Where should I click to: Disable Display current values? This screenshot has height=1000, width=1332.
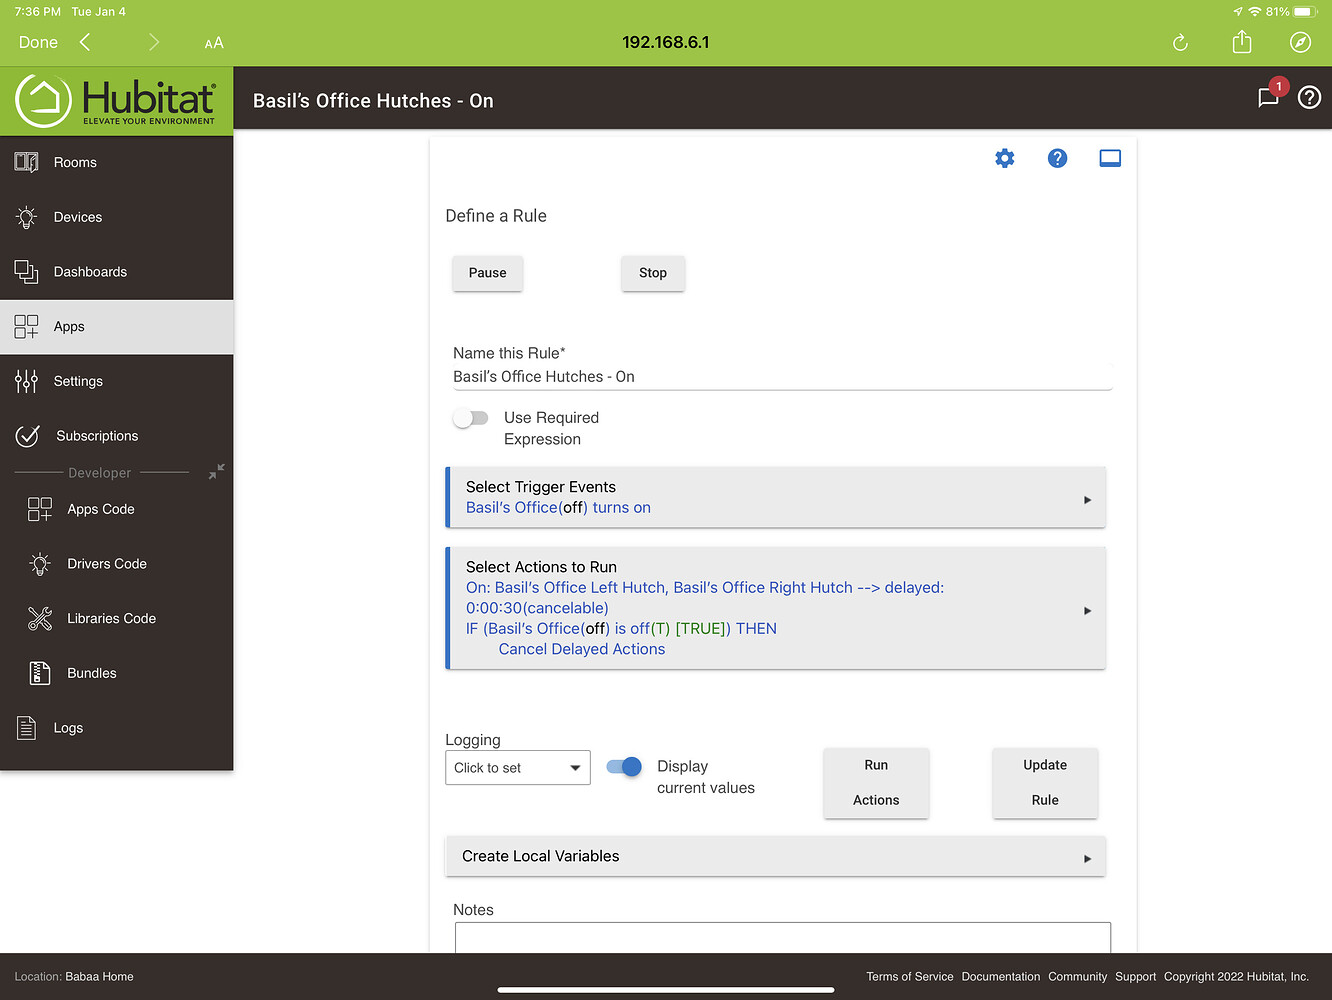tap(622, 766)
